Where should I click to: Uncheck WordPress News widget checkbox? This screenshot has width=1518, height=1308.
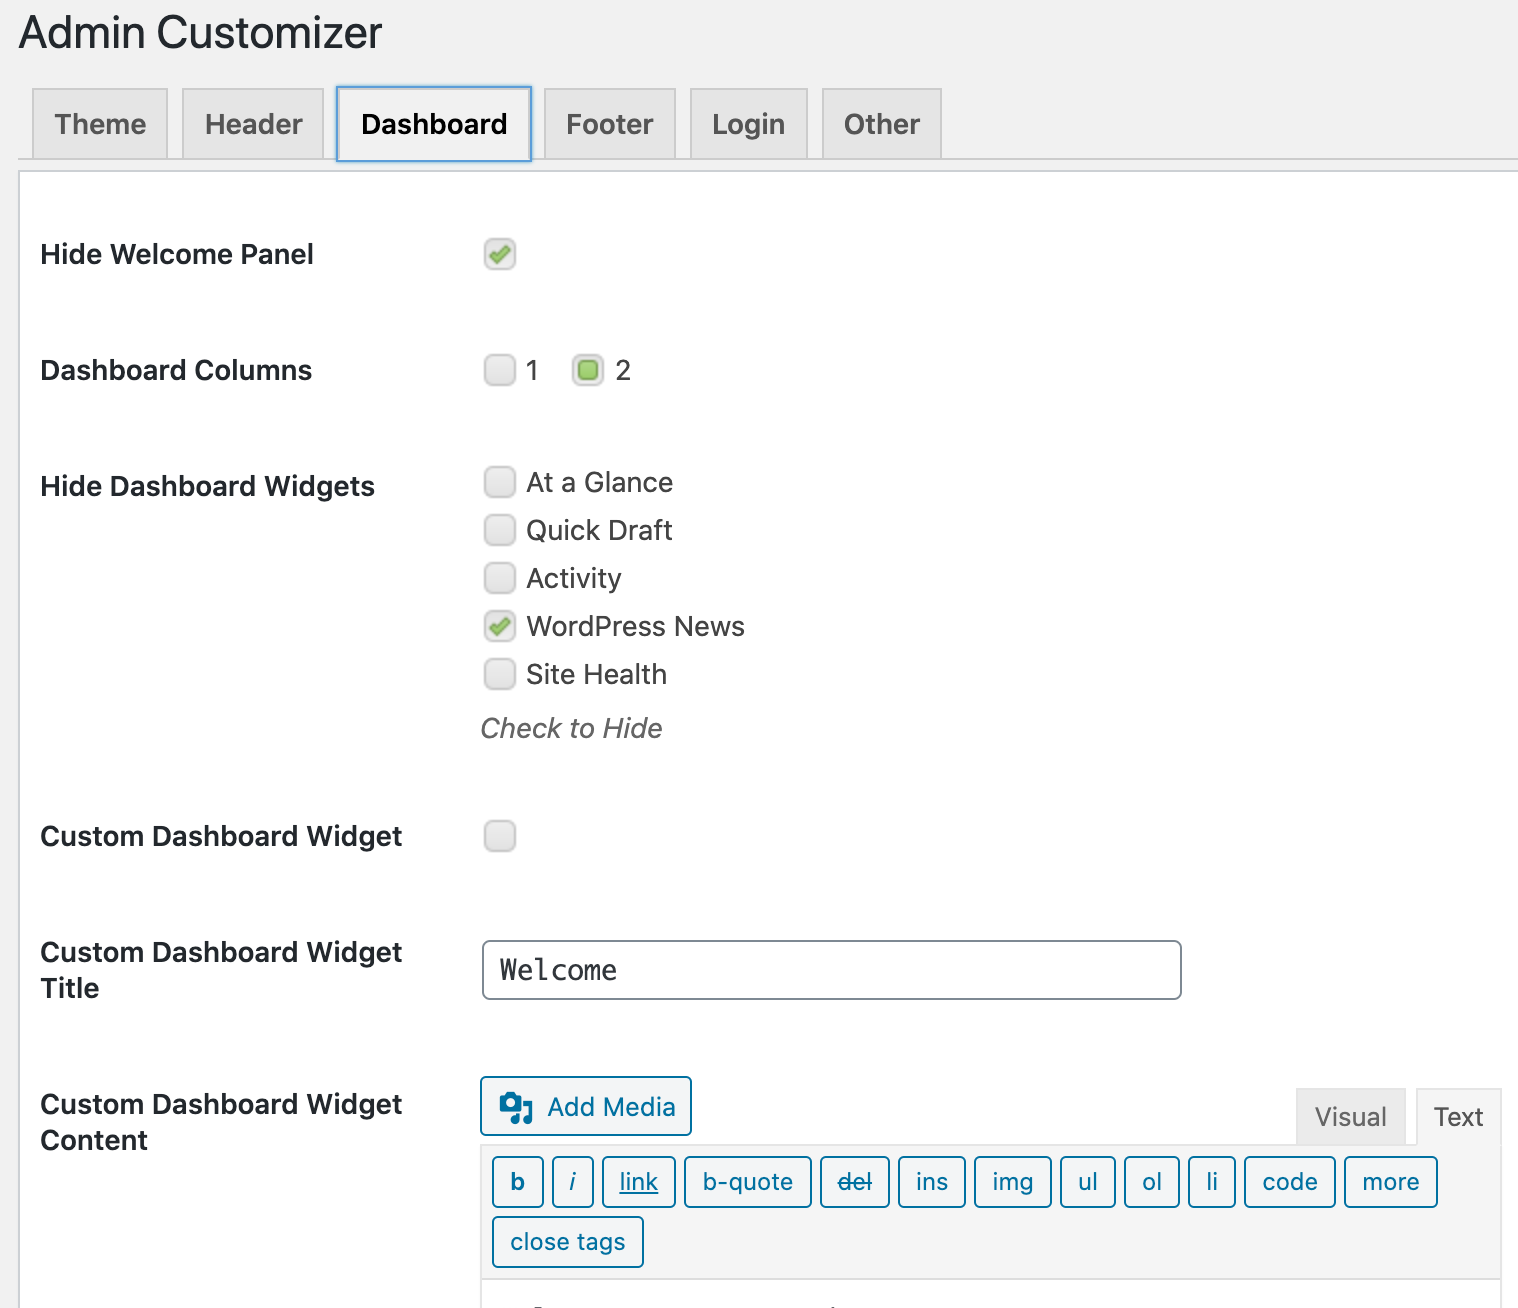[500, 626]
